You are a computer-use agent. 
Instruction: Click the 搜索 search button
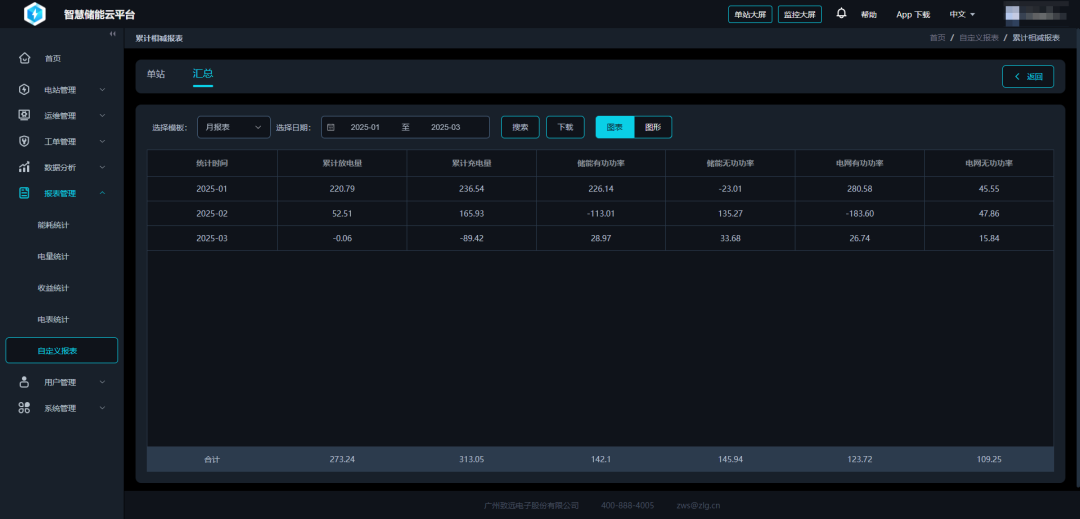(520, 127)
